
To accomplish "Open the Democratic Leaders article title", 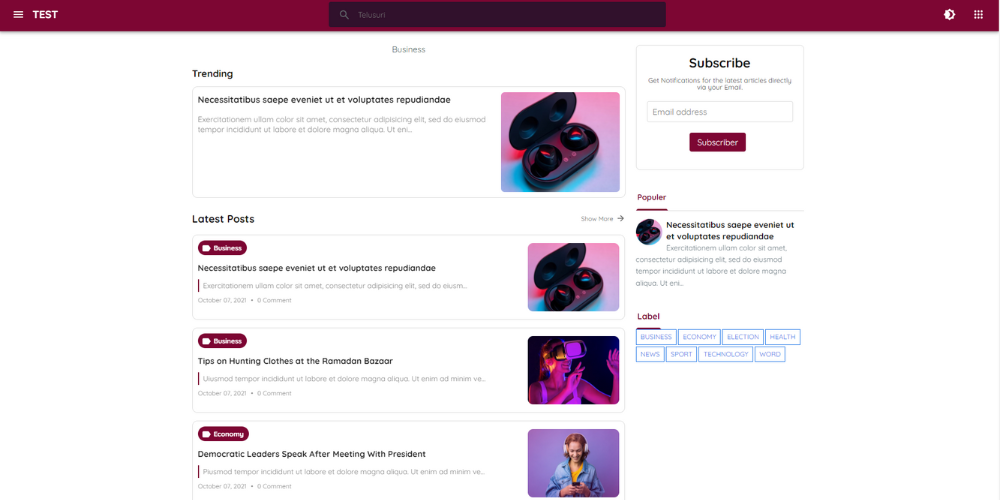I will (312, 454).
